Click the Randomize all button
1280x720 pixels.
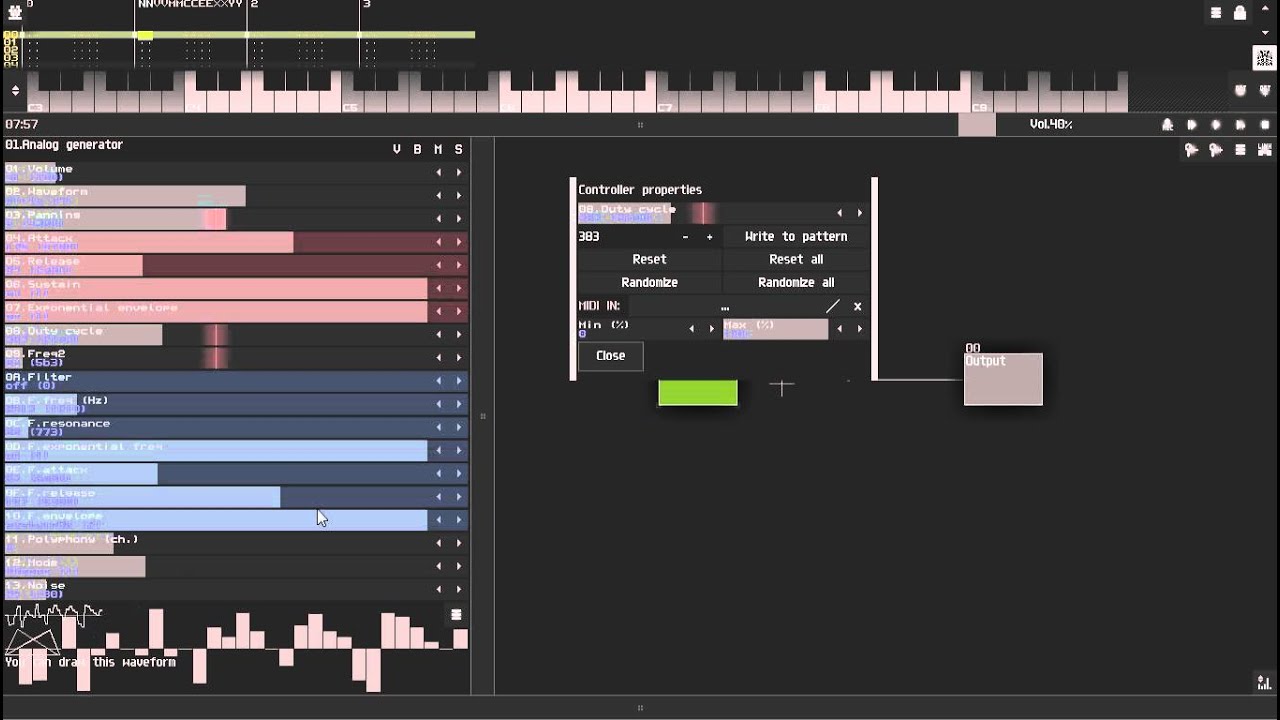pyautogui.click(x=796, y=282)
